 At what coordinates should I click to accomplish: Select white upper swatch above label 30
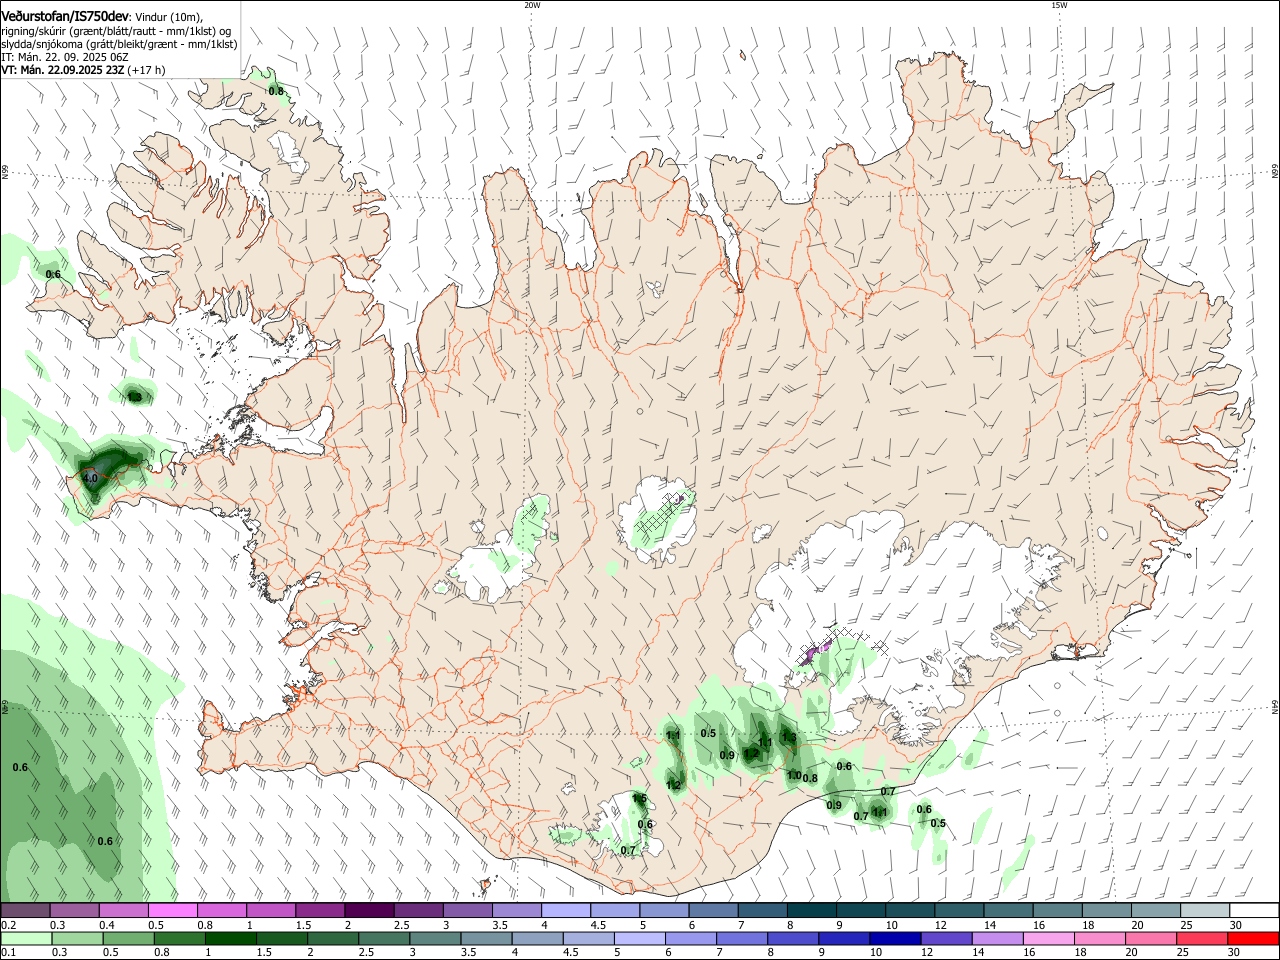(x=1255, y=910)
